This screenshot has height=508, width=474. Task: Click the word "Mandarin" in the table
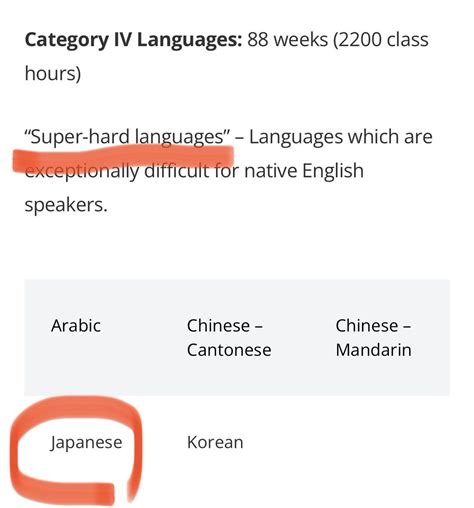373,350
